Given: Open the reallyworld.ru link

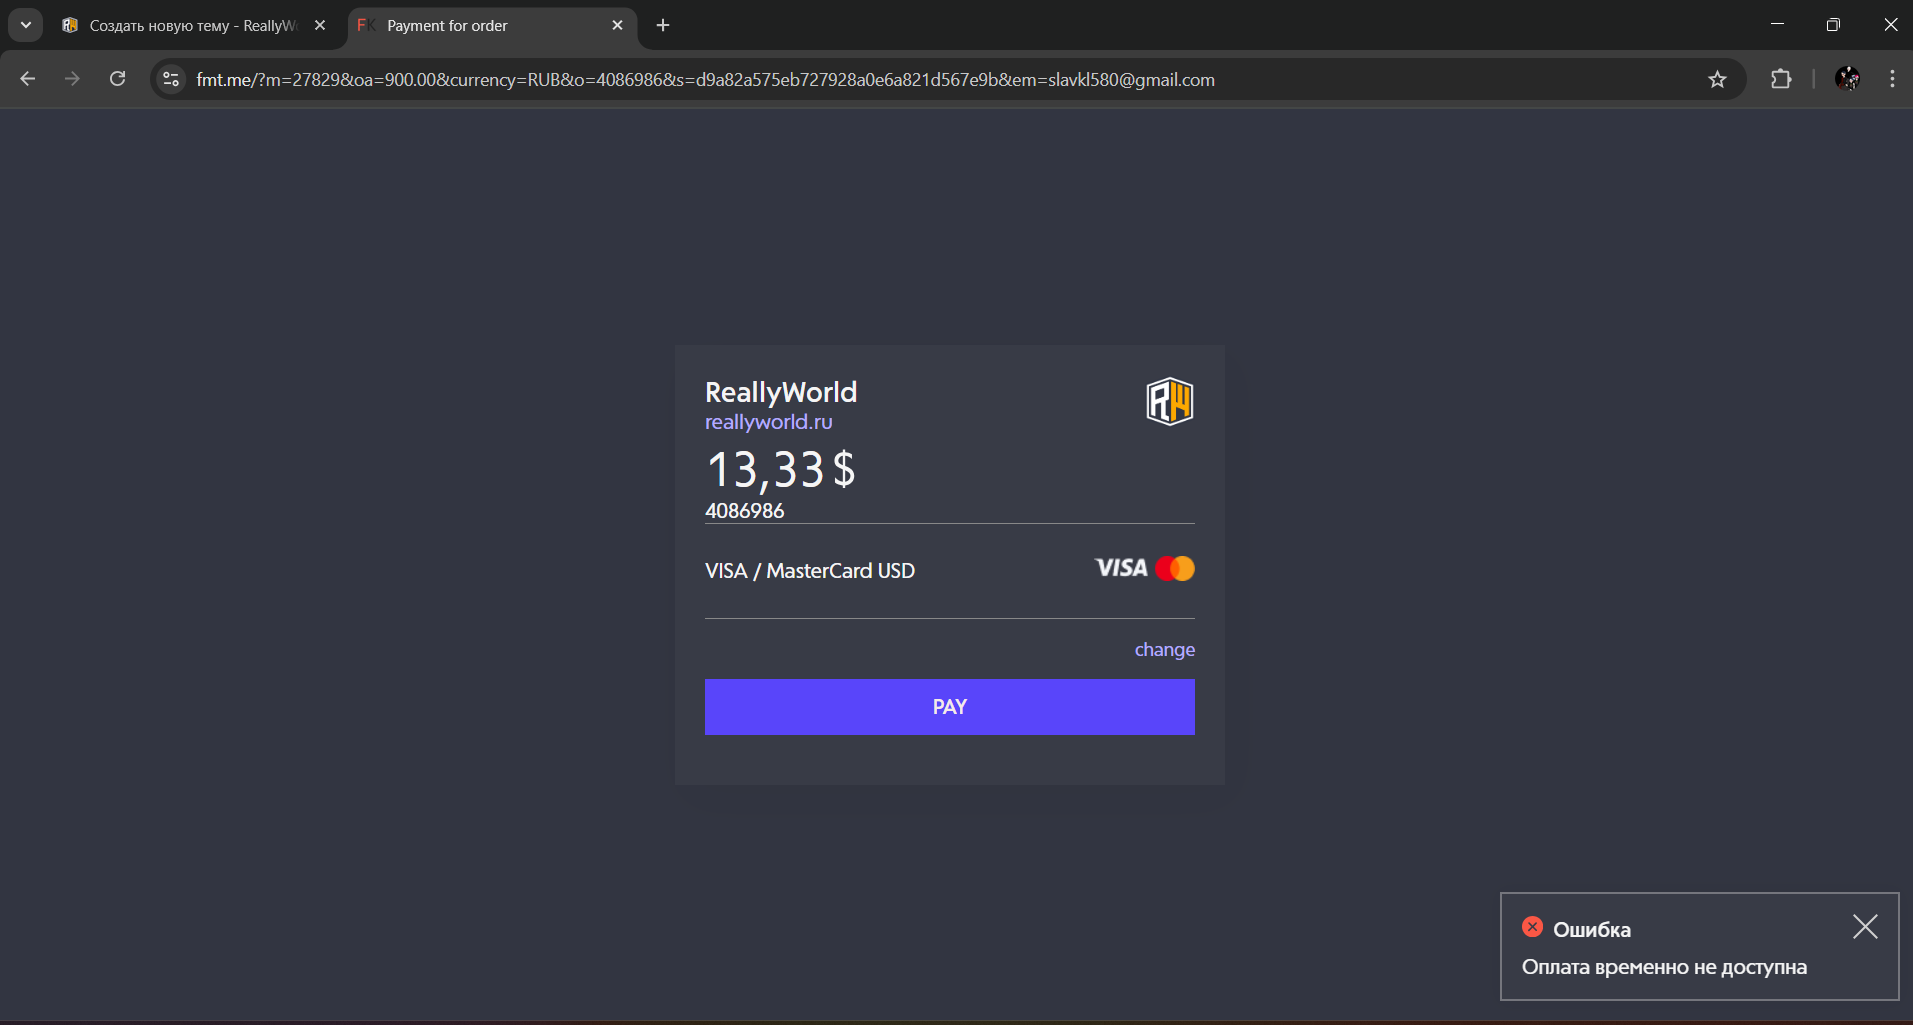Looking at the screenshot, I should pos(768,422).
